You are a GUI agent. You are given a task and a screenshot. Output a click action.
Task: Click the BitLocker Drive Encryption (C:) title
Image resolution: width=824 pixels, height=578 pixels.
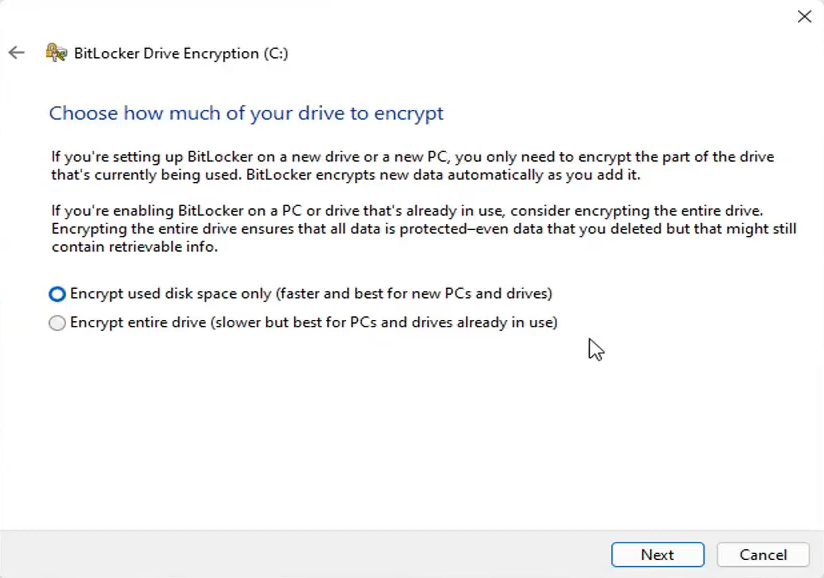point(181,53)
